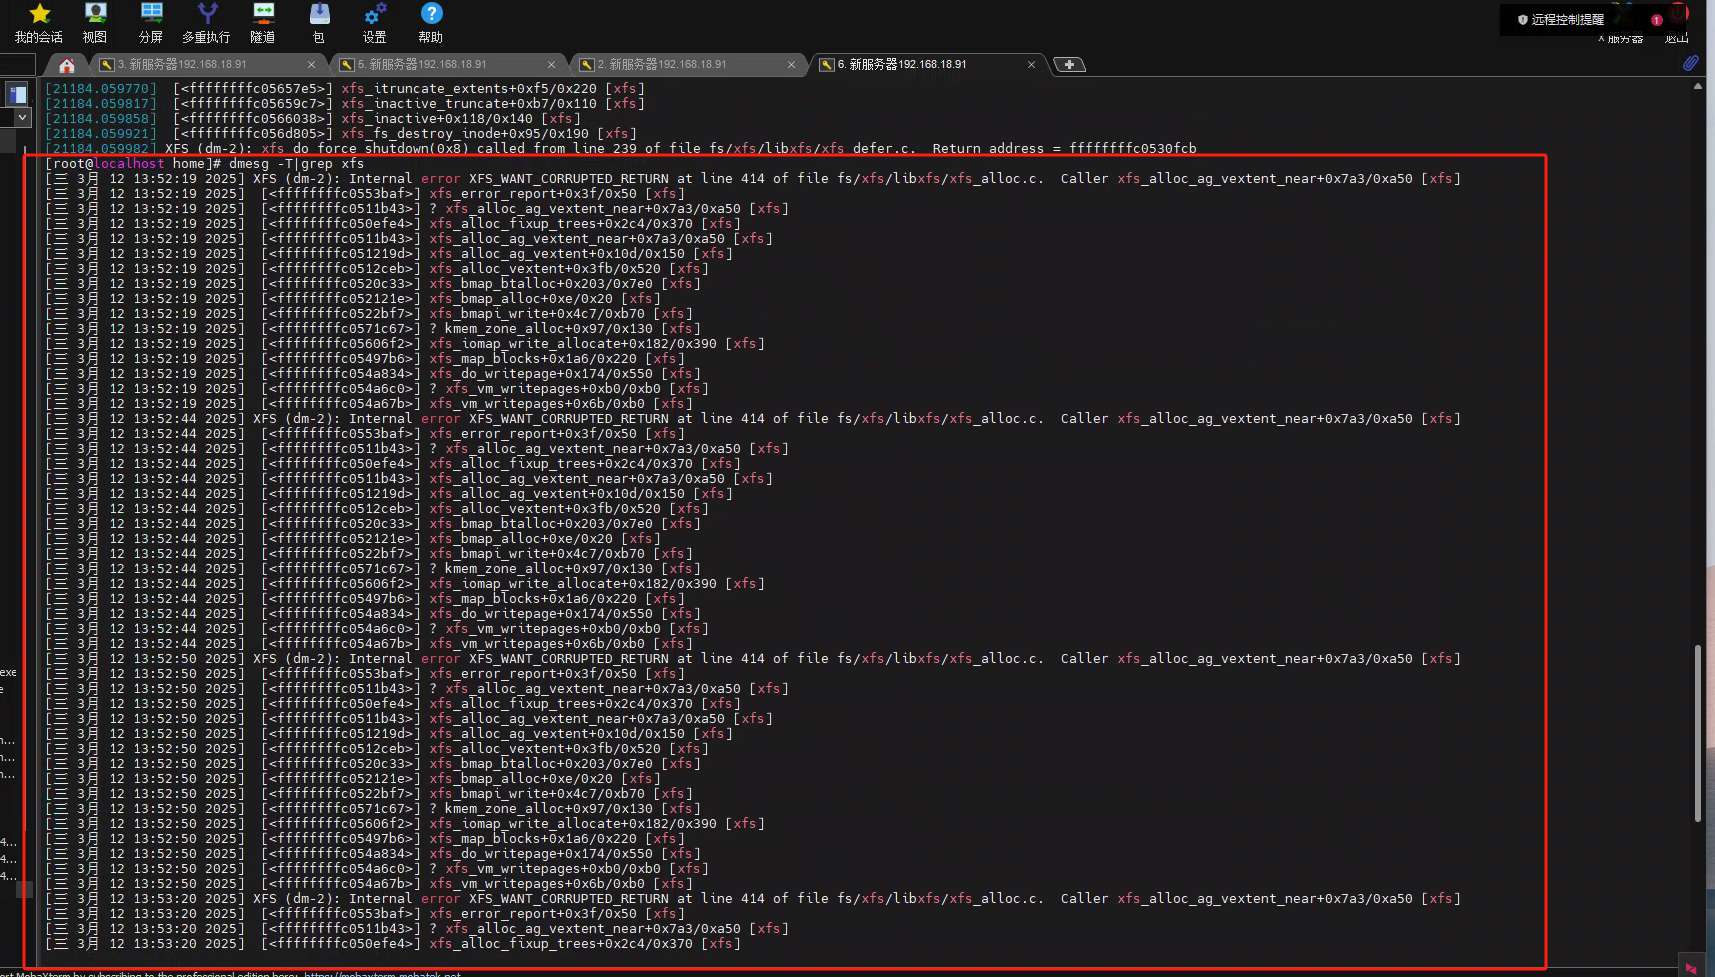Close tab 2. 新服务器192.168.18.91

(x=791, y=65)
